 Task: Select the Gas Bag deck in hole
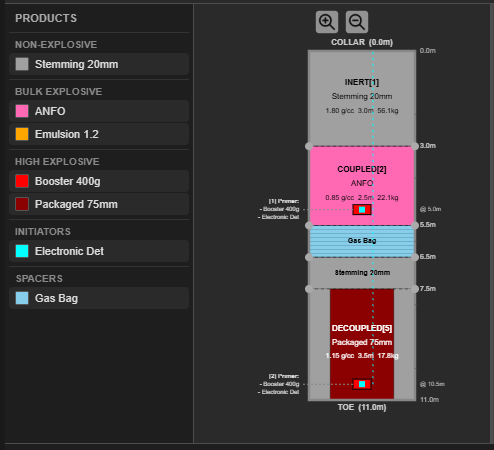coord(362,241)
